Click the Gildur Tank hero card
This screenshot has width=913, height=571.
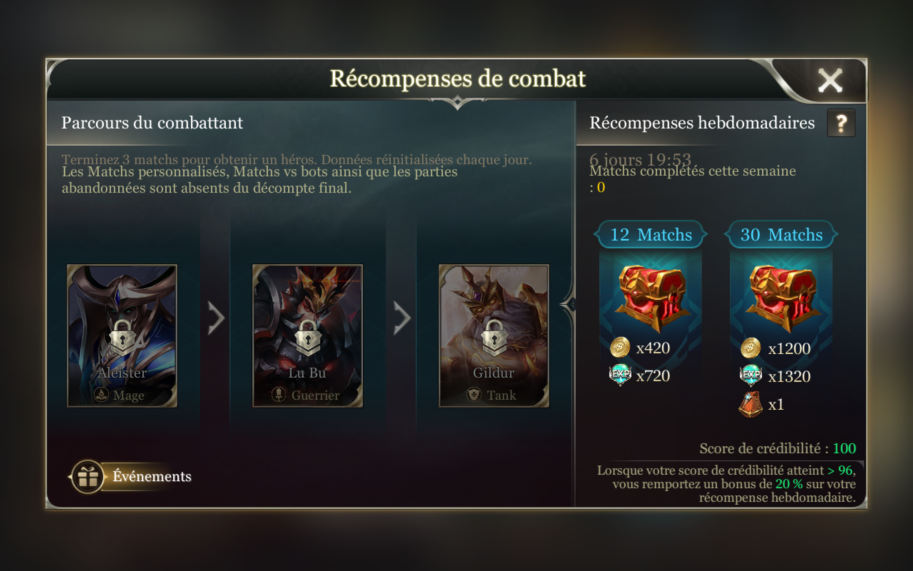pyautogui.click(x=494, y=336)
